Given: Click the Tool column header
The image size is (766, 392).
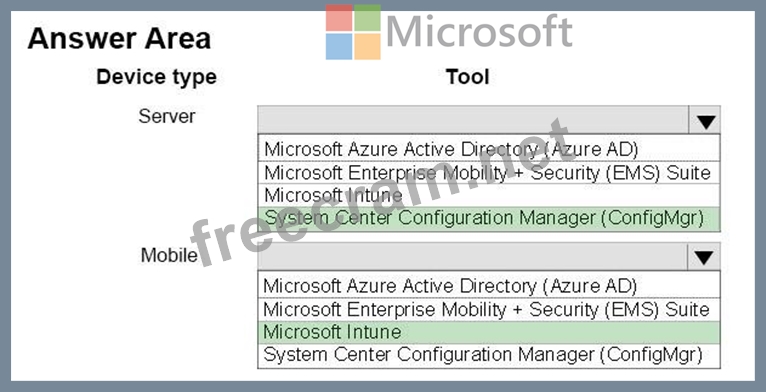Looking at the screenshot, I should 468,77.
